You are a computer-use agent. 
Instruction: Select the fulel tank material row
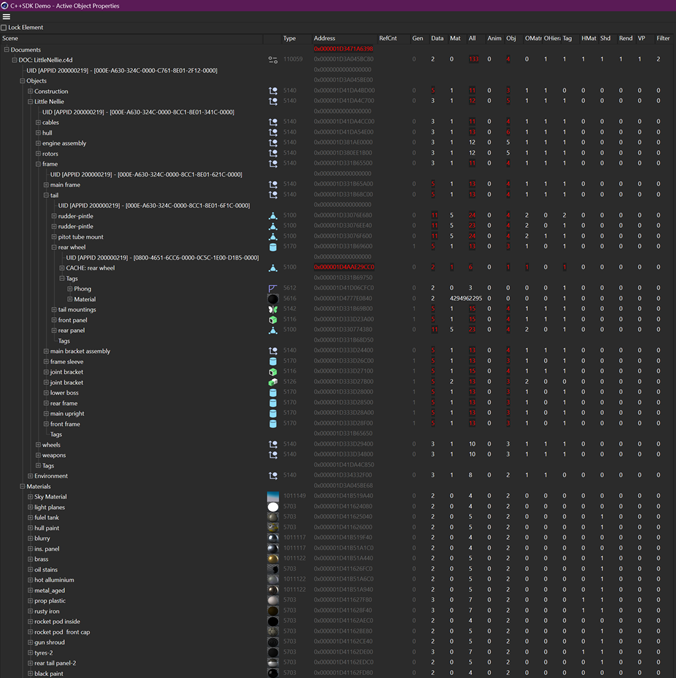[x=337, y=517]
